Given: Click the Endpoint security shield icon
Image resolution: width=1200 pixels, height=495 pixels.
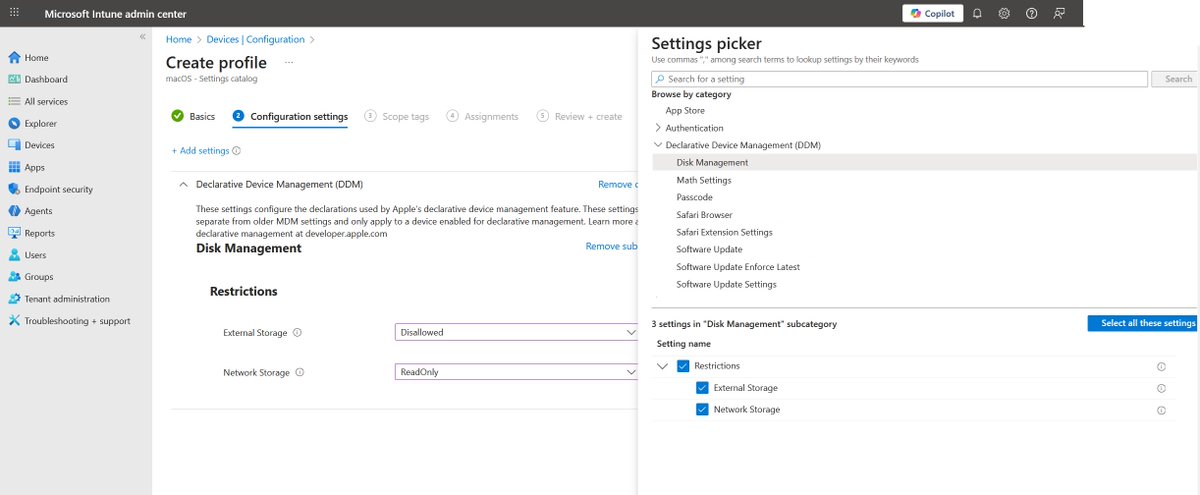Looking at the screenshot, I should coord(15,189).
